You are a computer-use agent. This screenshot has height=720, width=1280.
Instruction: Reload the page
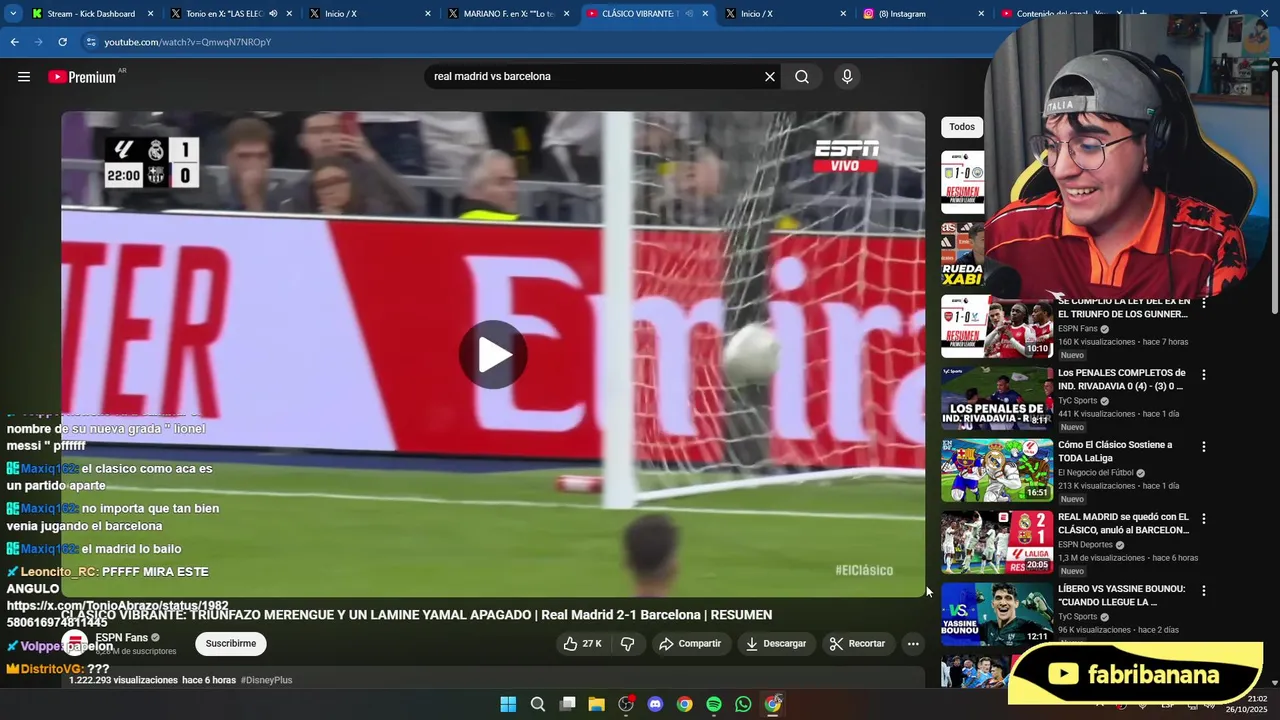62,42
